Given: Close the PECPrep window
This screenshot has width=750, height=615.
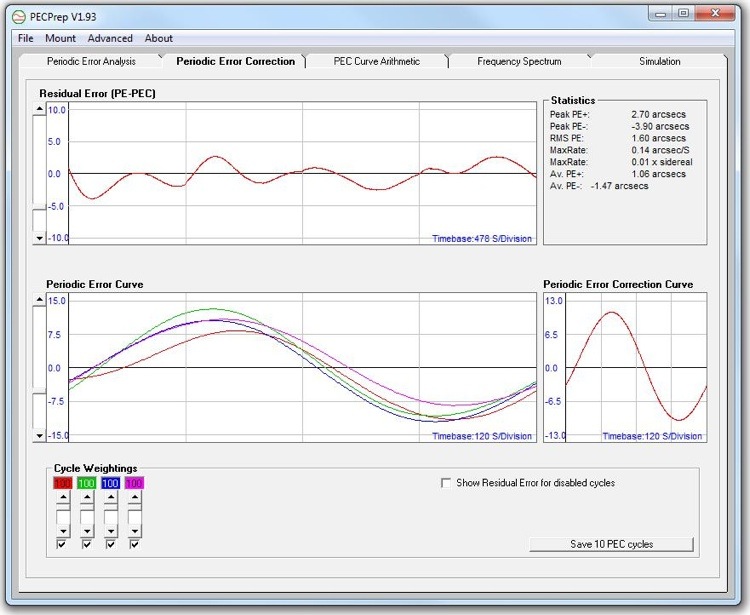Looking at the screenshot, I should point(715,13).
